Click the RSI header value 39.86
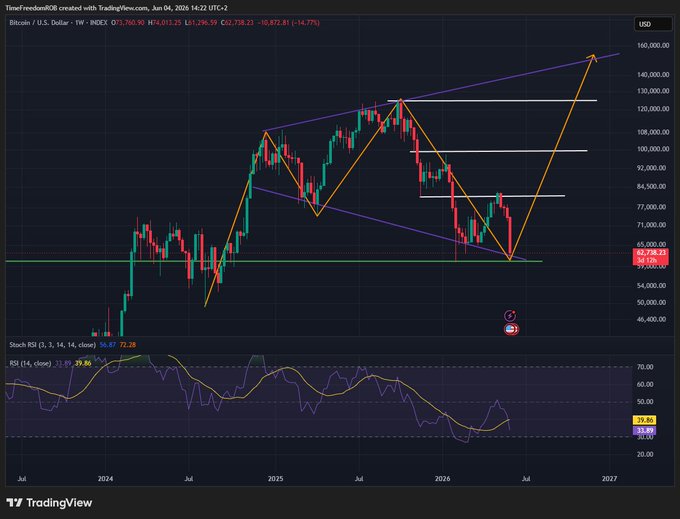The image size is (680, 519). pyautogui.click(x=83, y=363)
